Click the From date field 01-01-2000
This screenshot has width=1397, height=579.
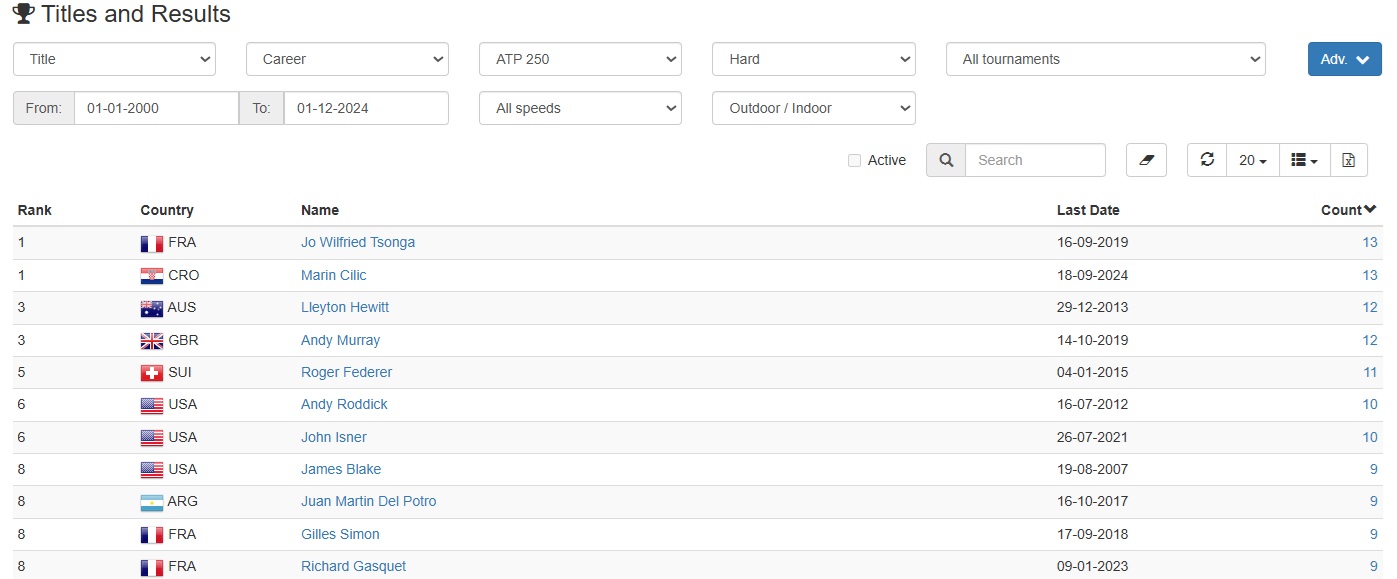(x=156, y=108)
